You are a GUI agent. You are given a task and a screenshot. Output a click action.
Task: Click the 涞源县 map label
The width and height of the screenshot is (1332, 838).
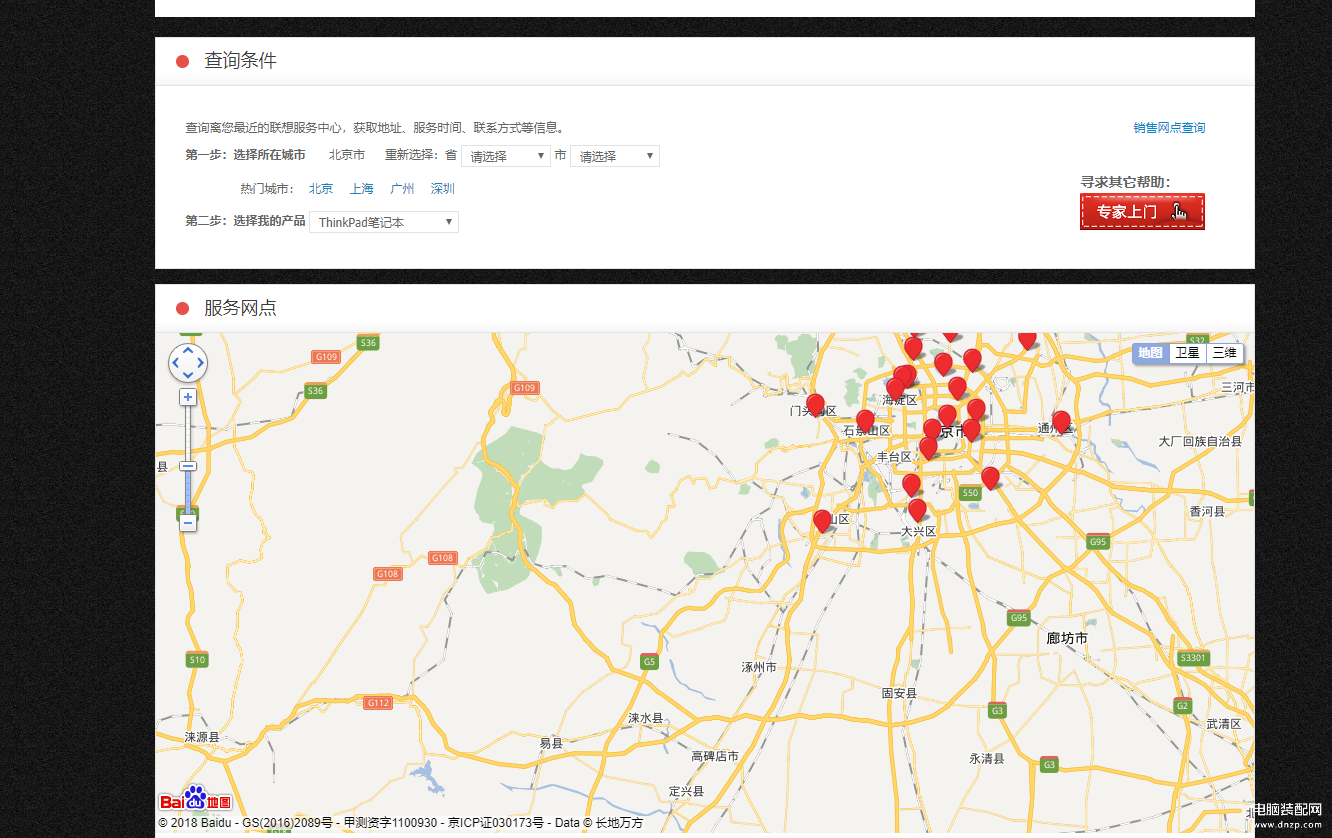point(202,737)
